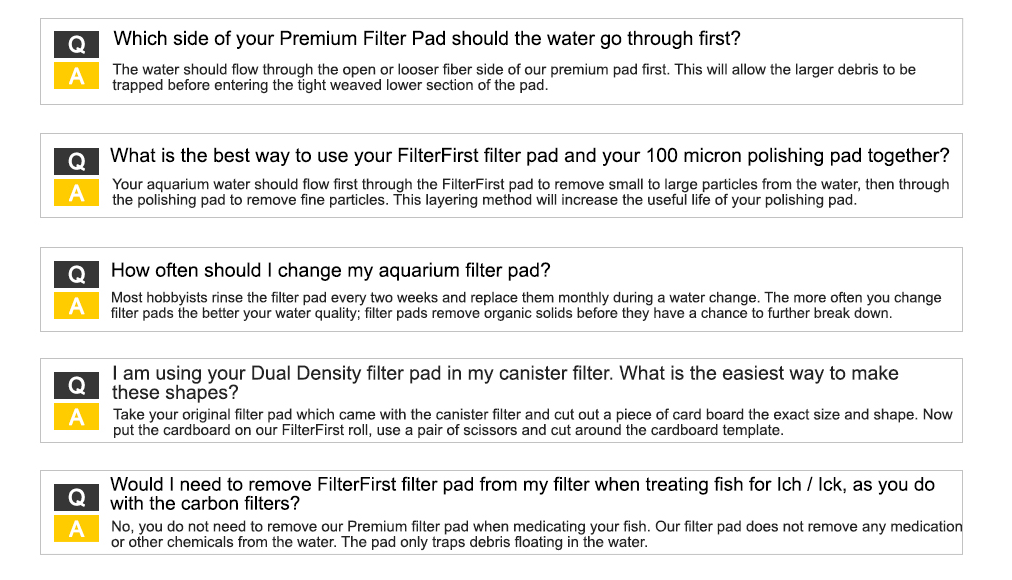Click the yellow A icon beside open fiber side answer

(x=76, y=76)
